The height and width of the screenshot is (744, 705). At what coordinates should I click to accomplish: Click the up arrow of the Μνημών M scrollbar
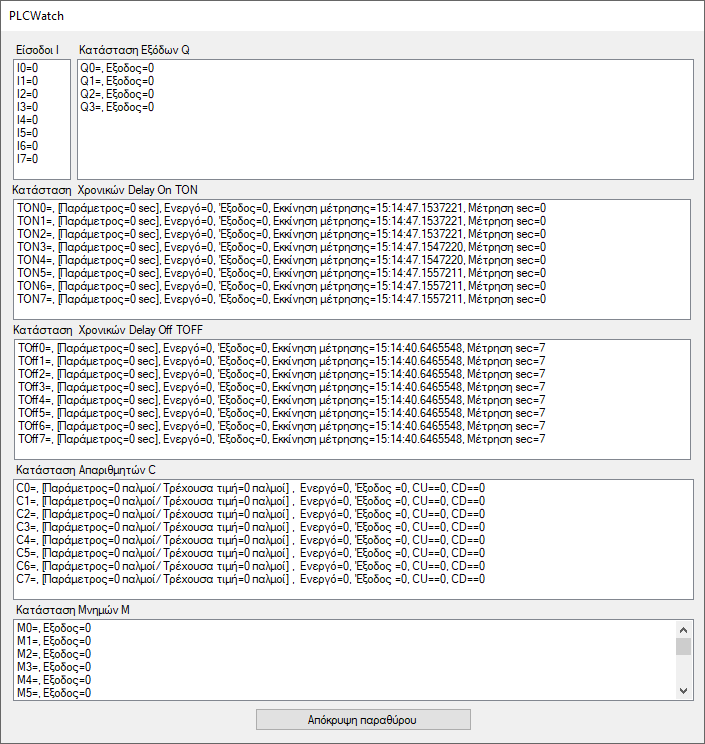click(x=684, y=630)
